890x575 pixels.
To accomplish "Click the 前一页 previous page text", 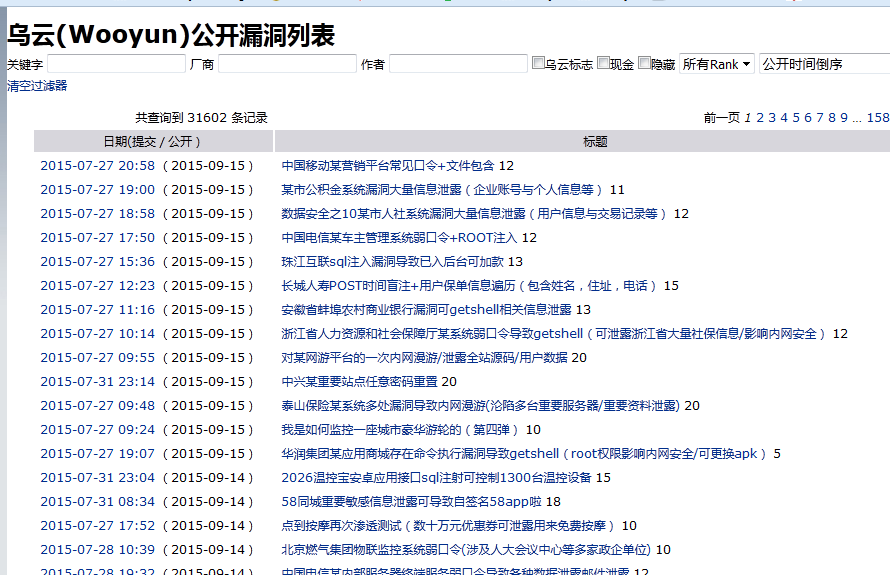I will [722, 117].
